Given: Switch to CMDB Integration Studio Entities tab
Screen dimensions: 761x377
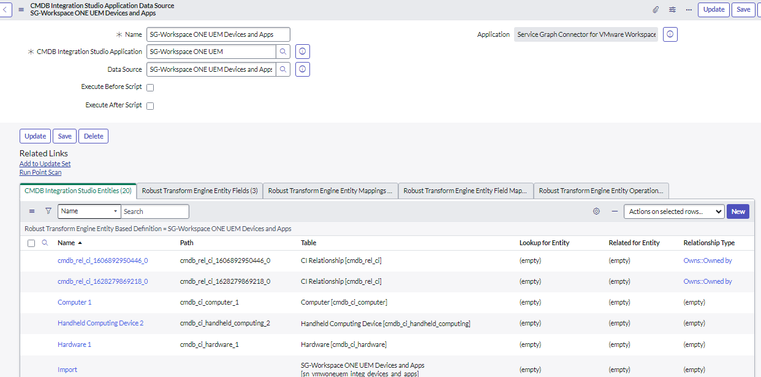Looking at the screenshot, I should pos(78,191).
